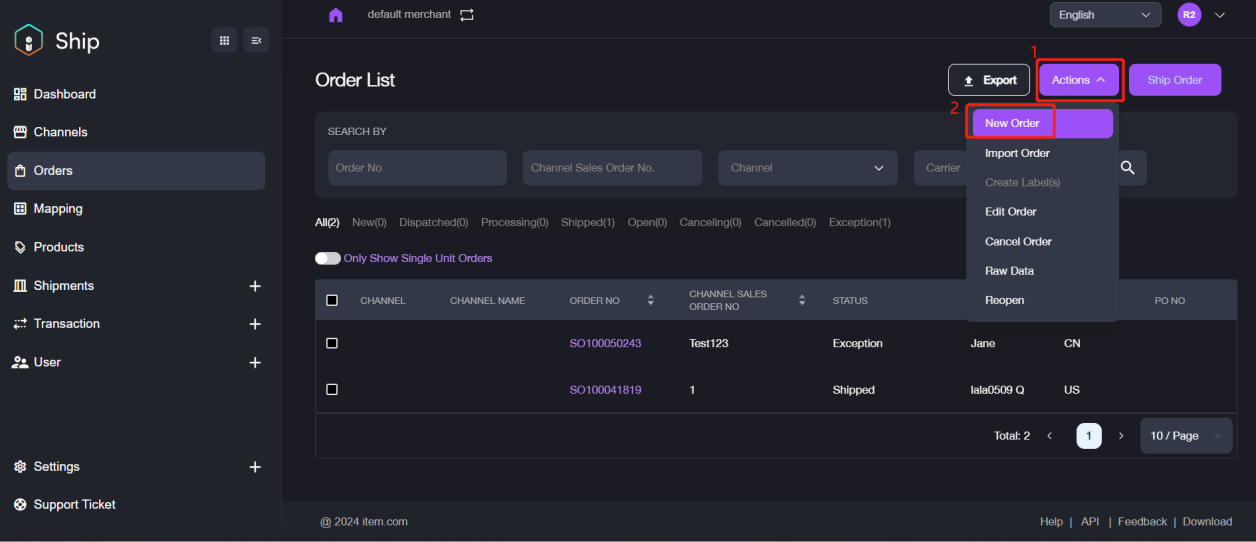The height and width of the screenshot is (542, 1256).
Task: Click the search magnifier icon
Action: click(x=1127, y=168)
